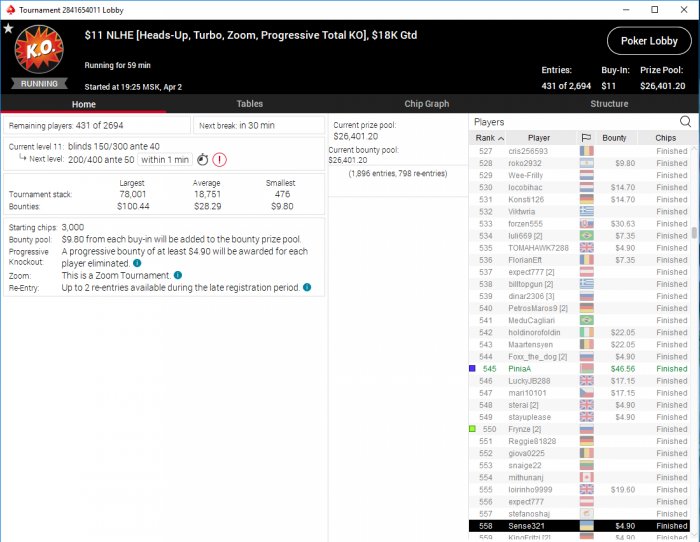
Task: Select player Sense321 row
Action: (579, 526)
